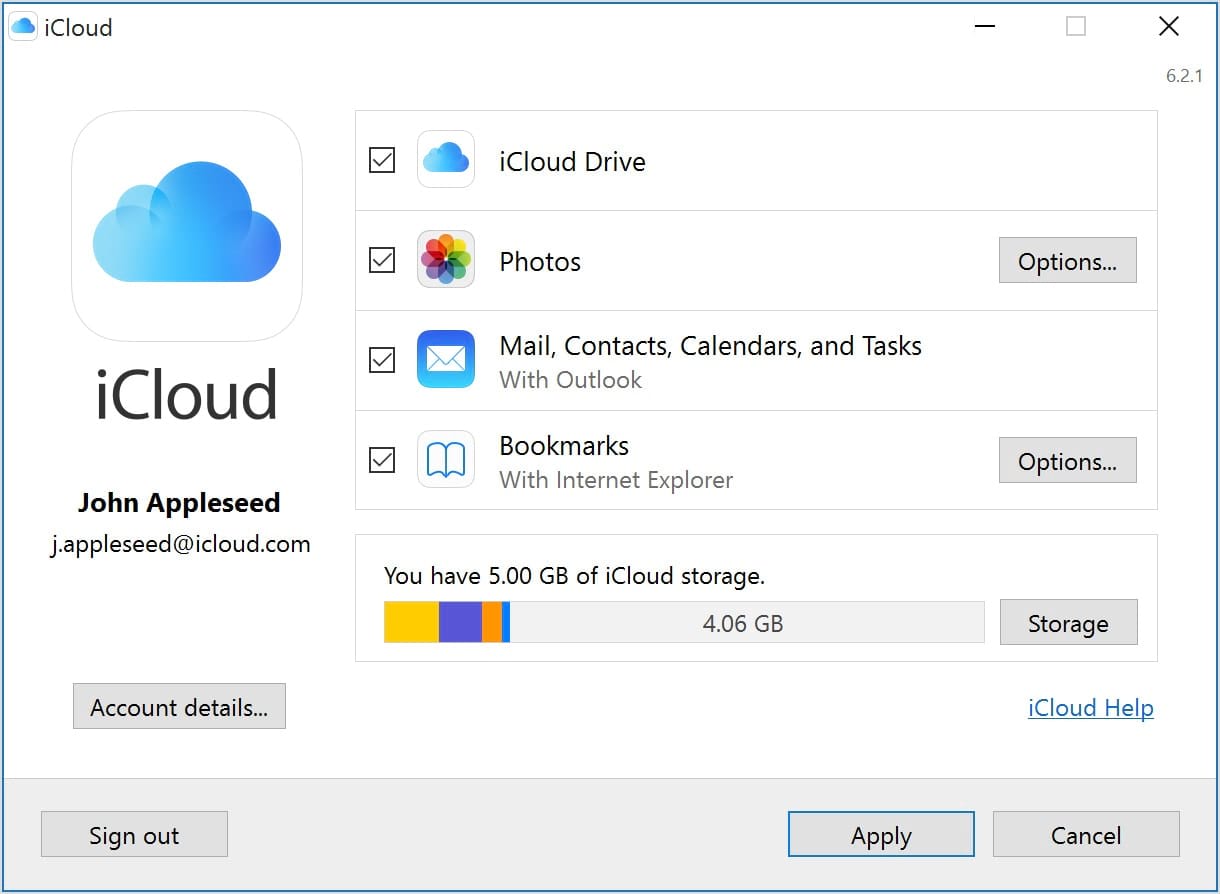Uncheck the Photos checkbox
This screenshot has width=1220, height=894.
(x=381, y=260)
